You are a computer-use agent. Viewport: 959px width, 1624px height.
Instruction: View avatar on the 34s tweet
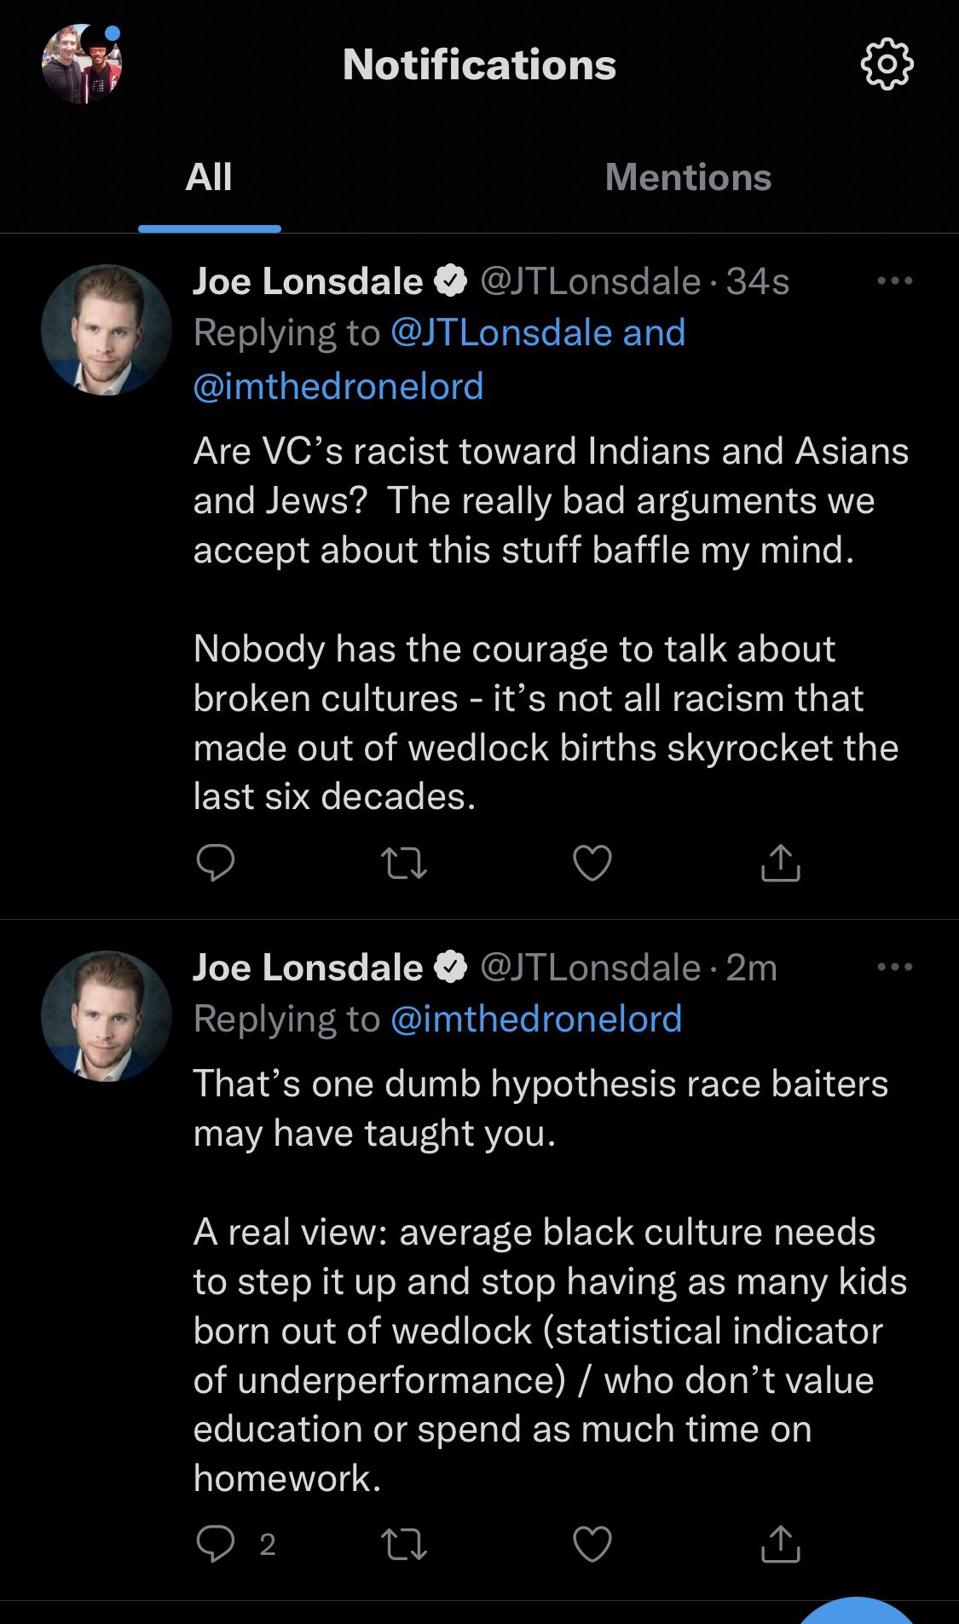pos(106,330)
